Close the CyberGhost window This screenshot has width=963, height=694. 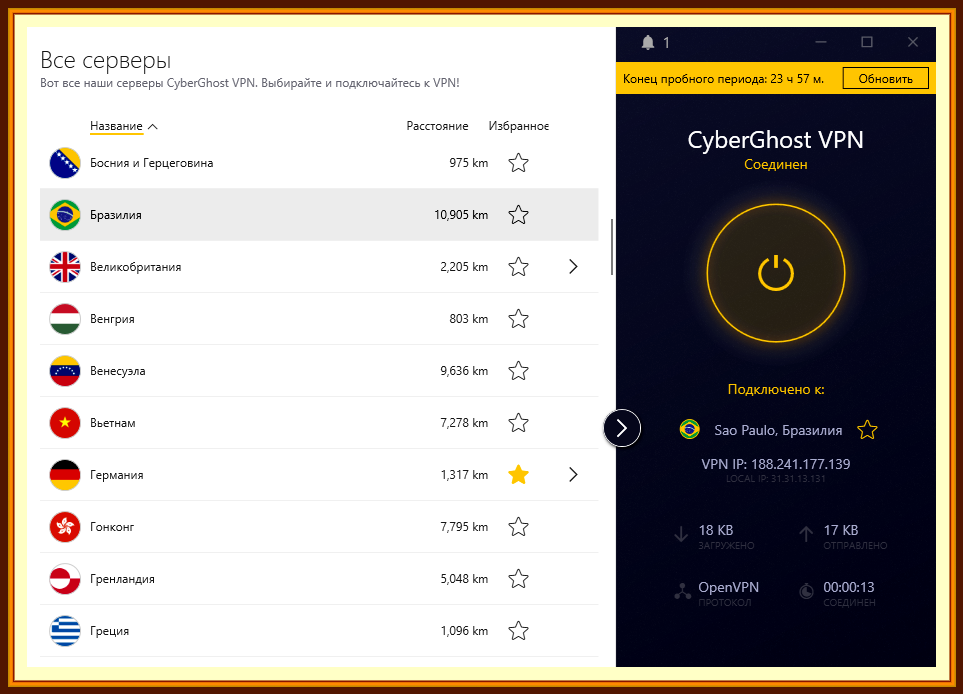pos(913,42)
